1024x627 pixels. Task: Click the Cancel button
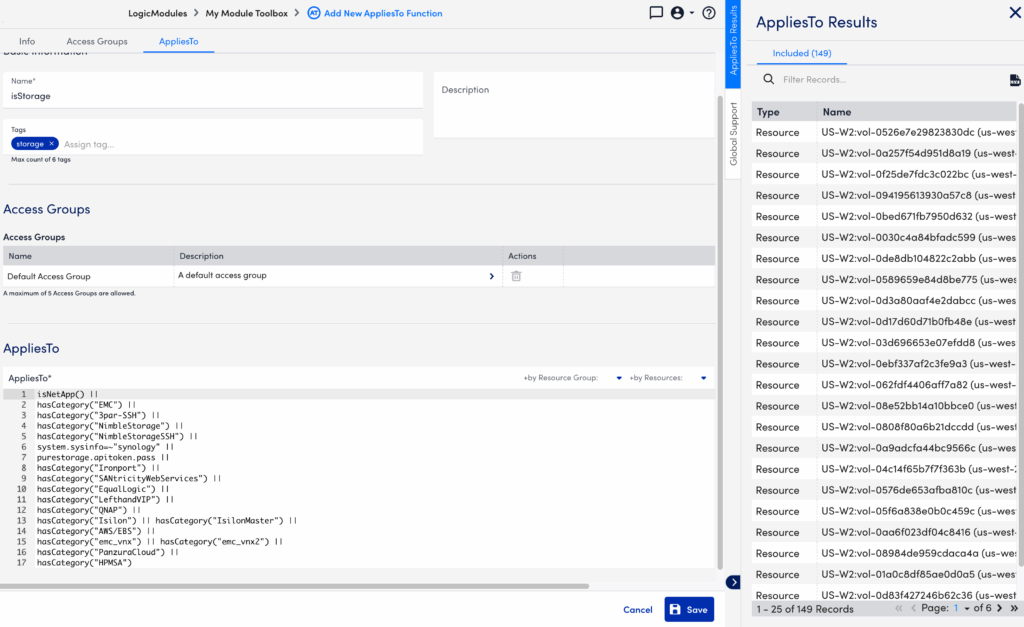coord(637,609)
